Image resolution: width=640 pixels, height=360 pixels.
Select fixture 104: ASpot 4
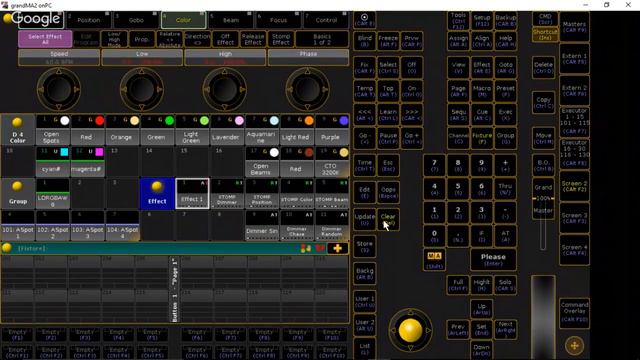tap(122, 225)
